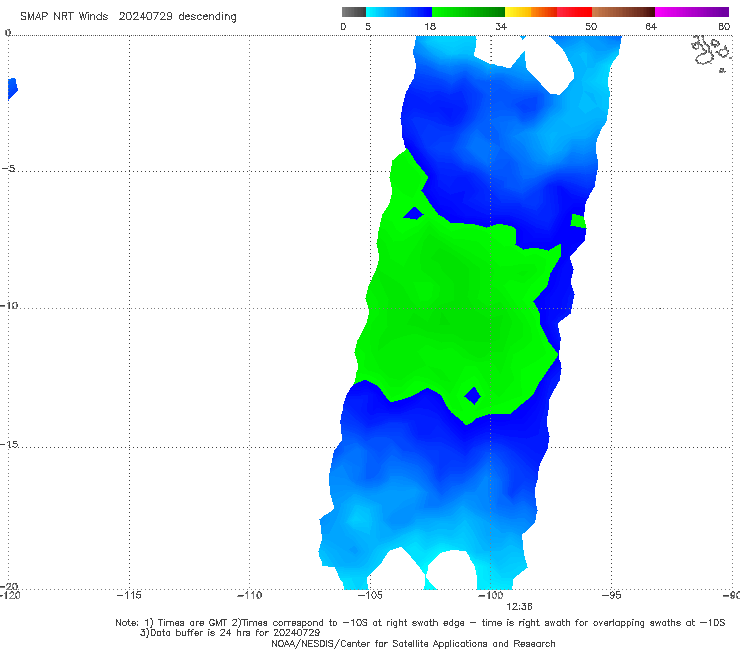Click the small blue fragment at the left map edge
Image resolution: width=740 pixels, height=650 pixels.
12,89
